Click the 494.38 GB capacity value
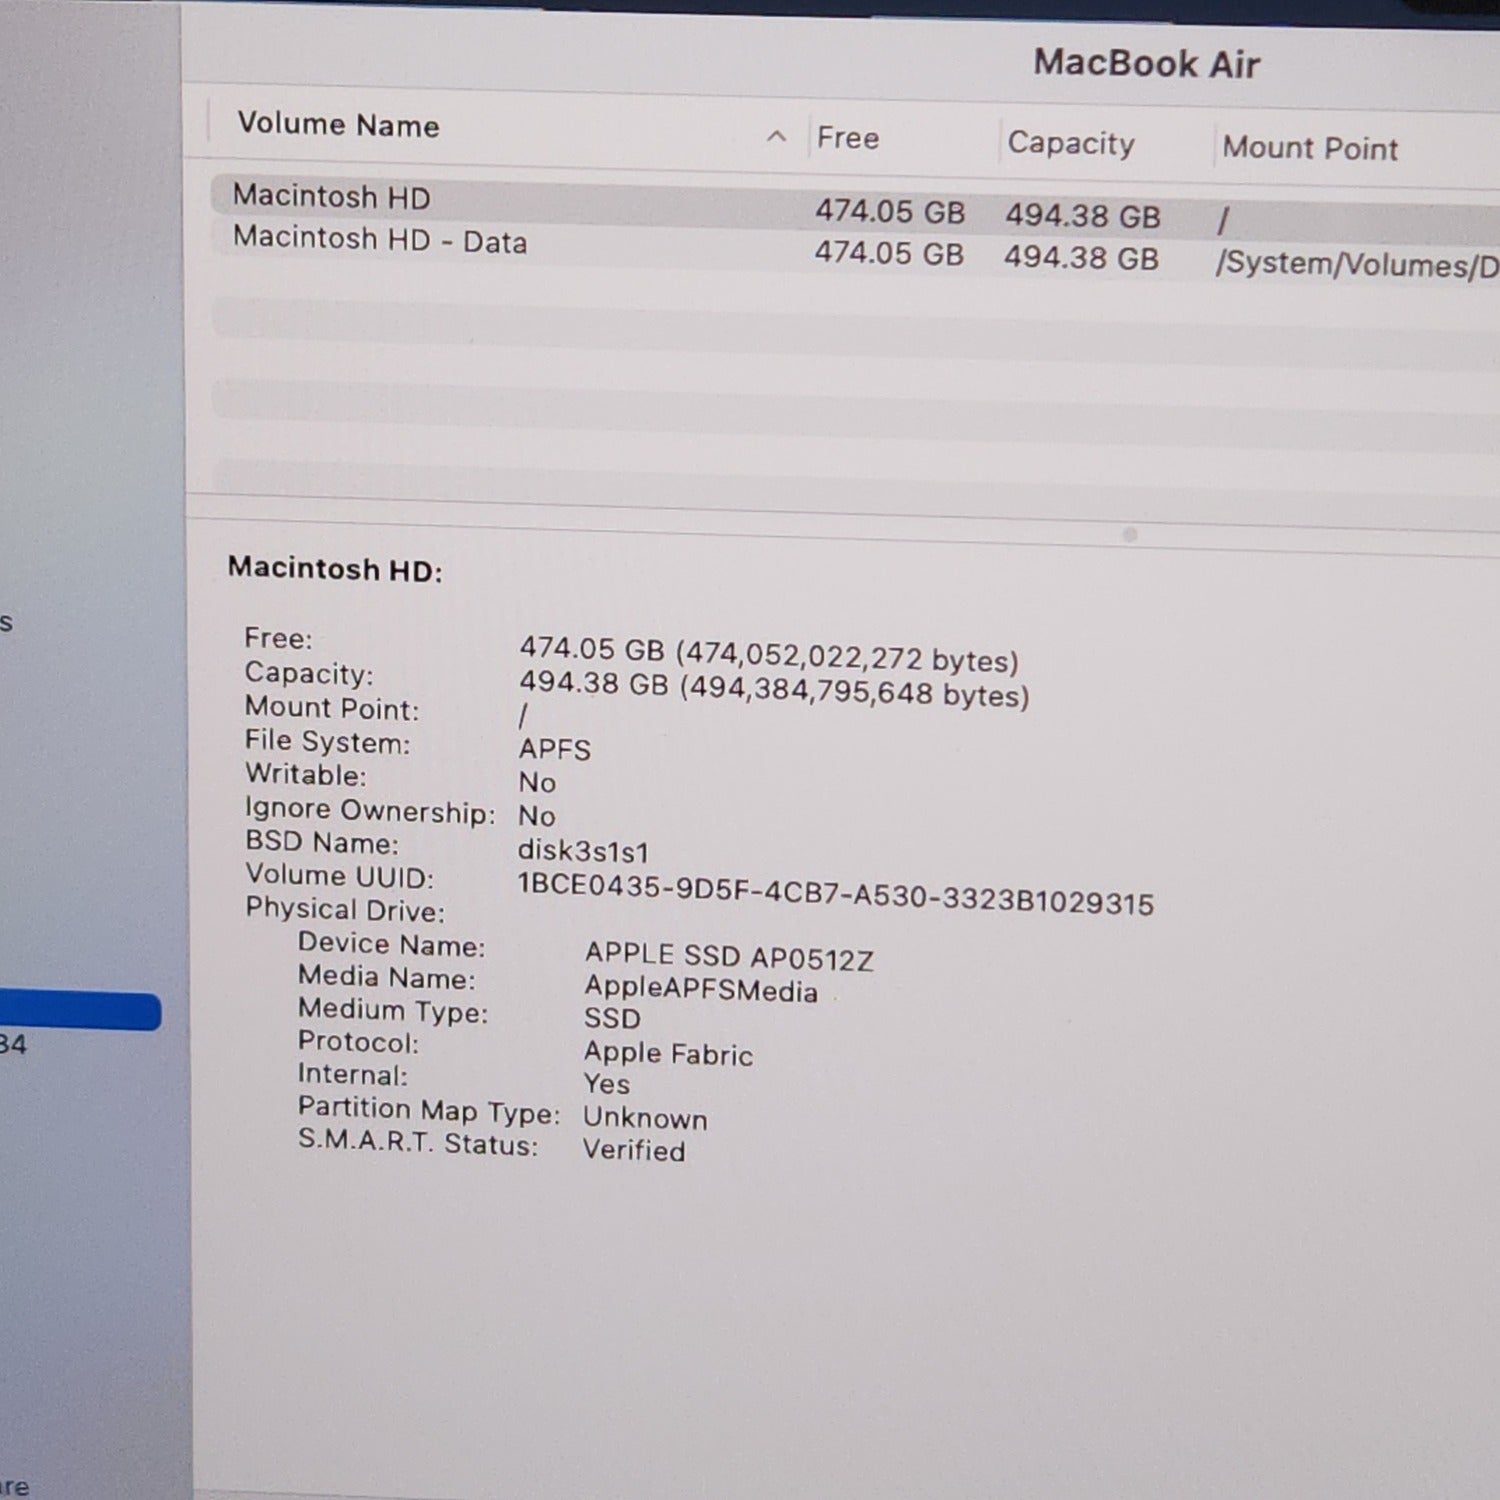The height and width of the screenshot is (1500, 1500). 1082,216
